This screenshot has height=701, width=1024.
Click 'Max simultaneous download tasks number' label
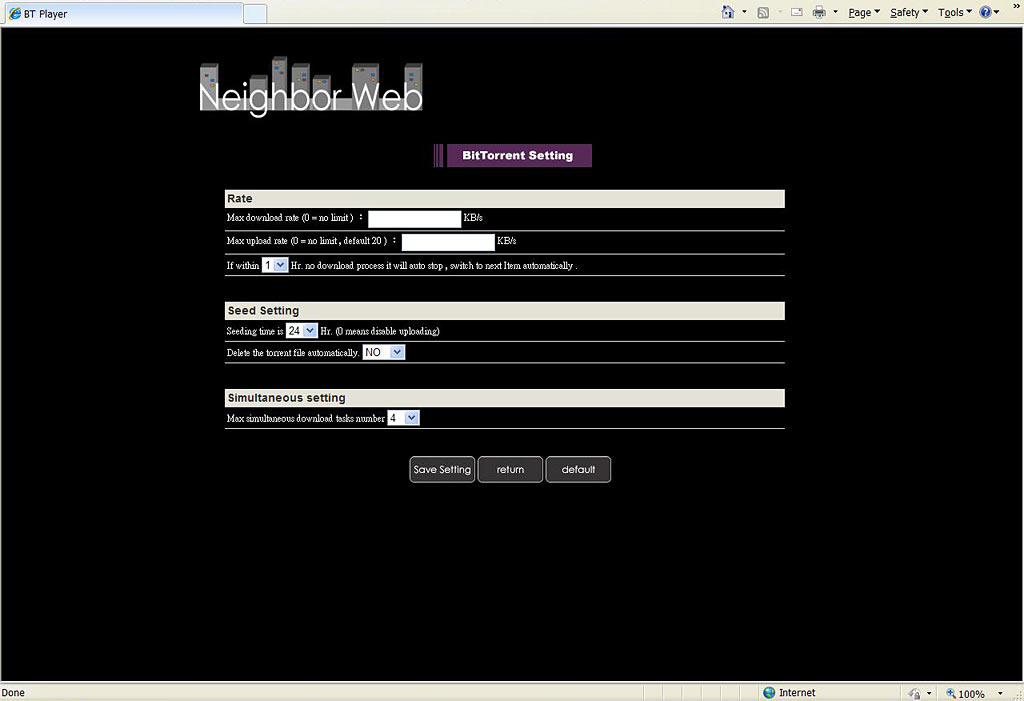click(306, 418)
